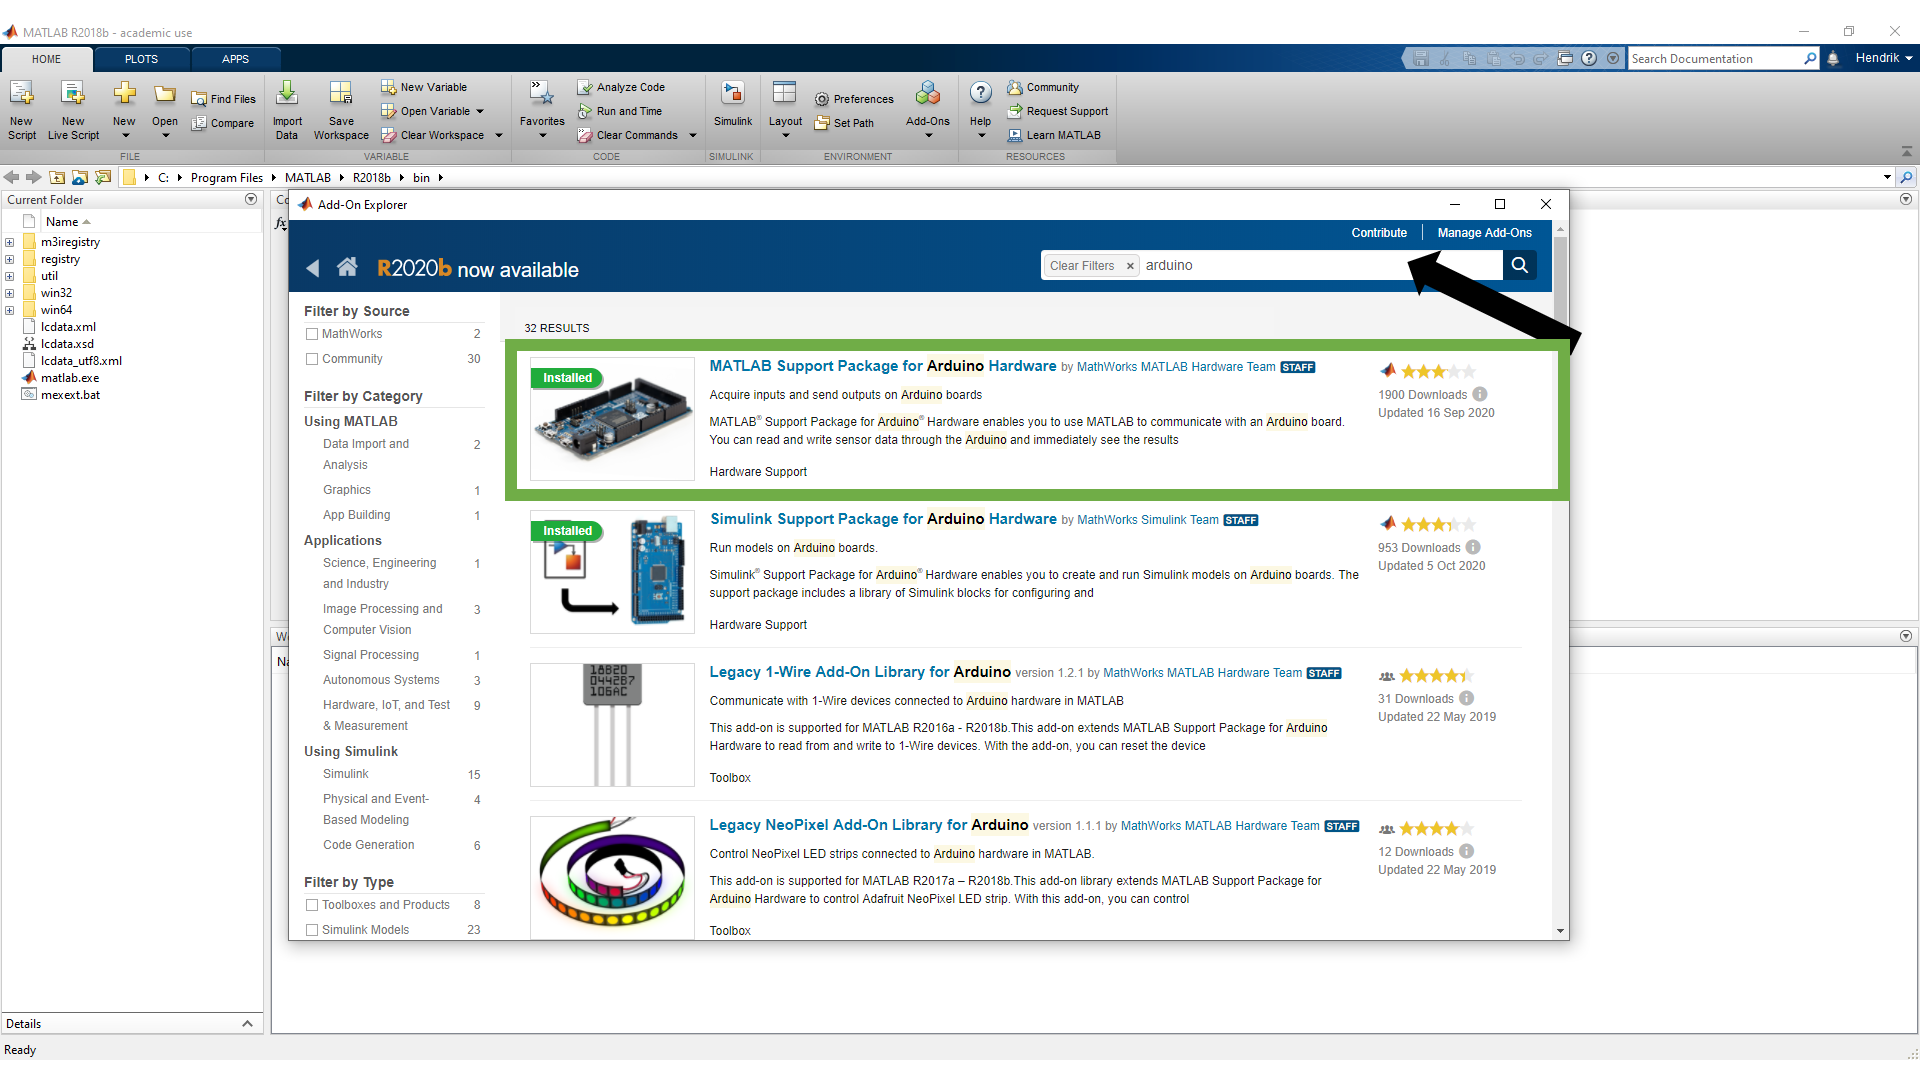This screenshot has width=1920, height=1080.
Task: Enable the MathWorks source filter checkbox
Action: (312, 334)
